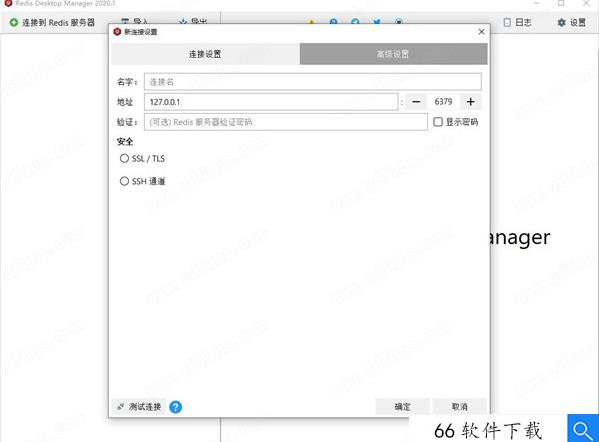Click the green plus connect-to-Redis icon
The height and width of the screenshot is (442, 599).
point(14,23)
